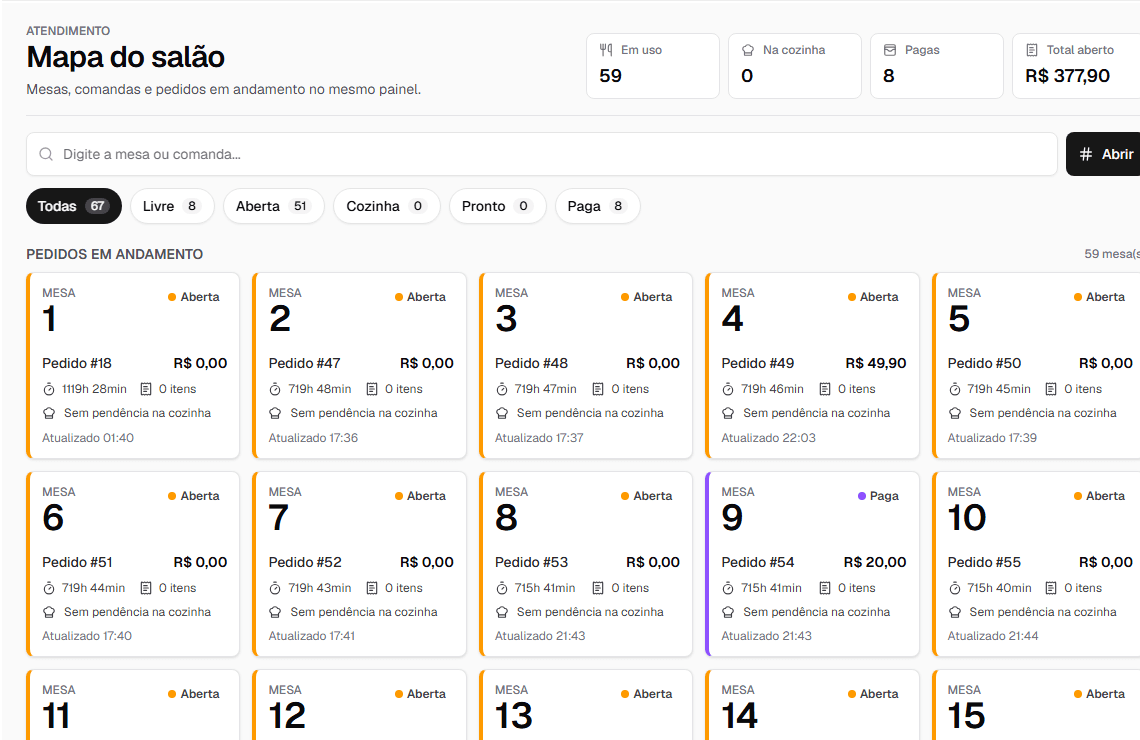Open the Mesa 12 card
The height and width of the screenshot is (740, 1140).
[359, 705]
